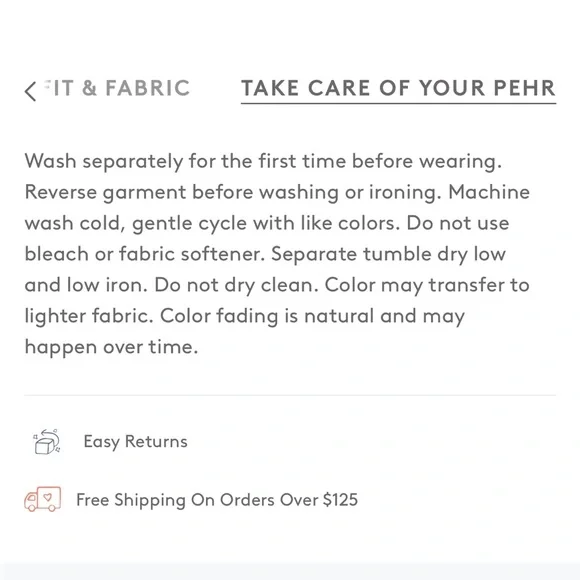Click the left chevron arrow beside the tabs

point(30,91)
